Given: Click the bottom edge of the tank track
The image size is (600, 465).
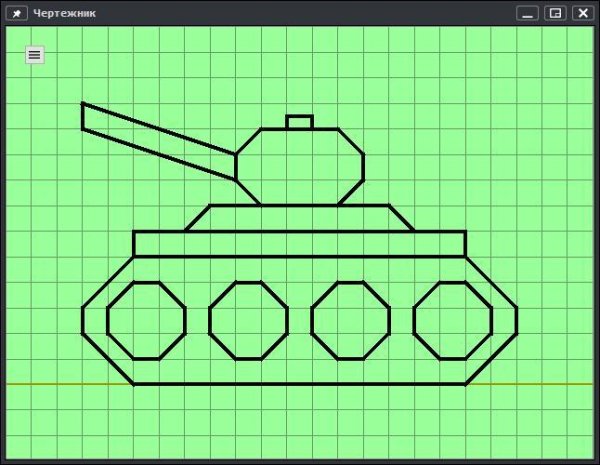Looking at the screenshot, I should pos(299,383).
